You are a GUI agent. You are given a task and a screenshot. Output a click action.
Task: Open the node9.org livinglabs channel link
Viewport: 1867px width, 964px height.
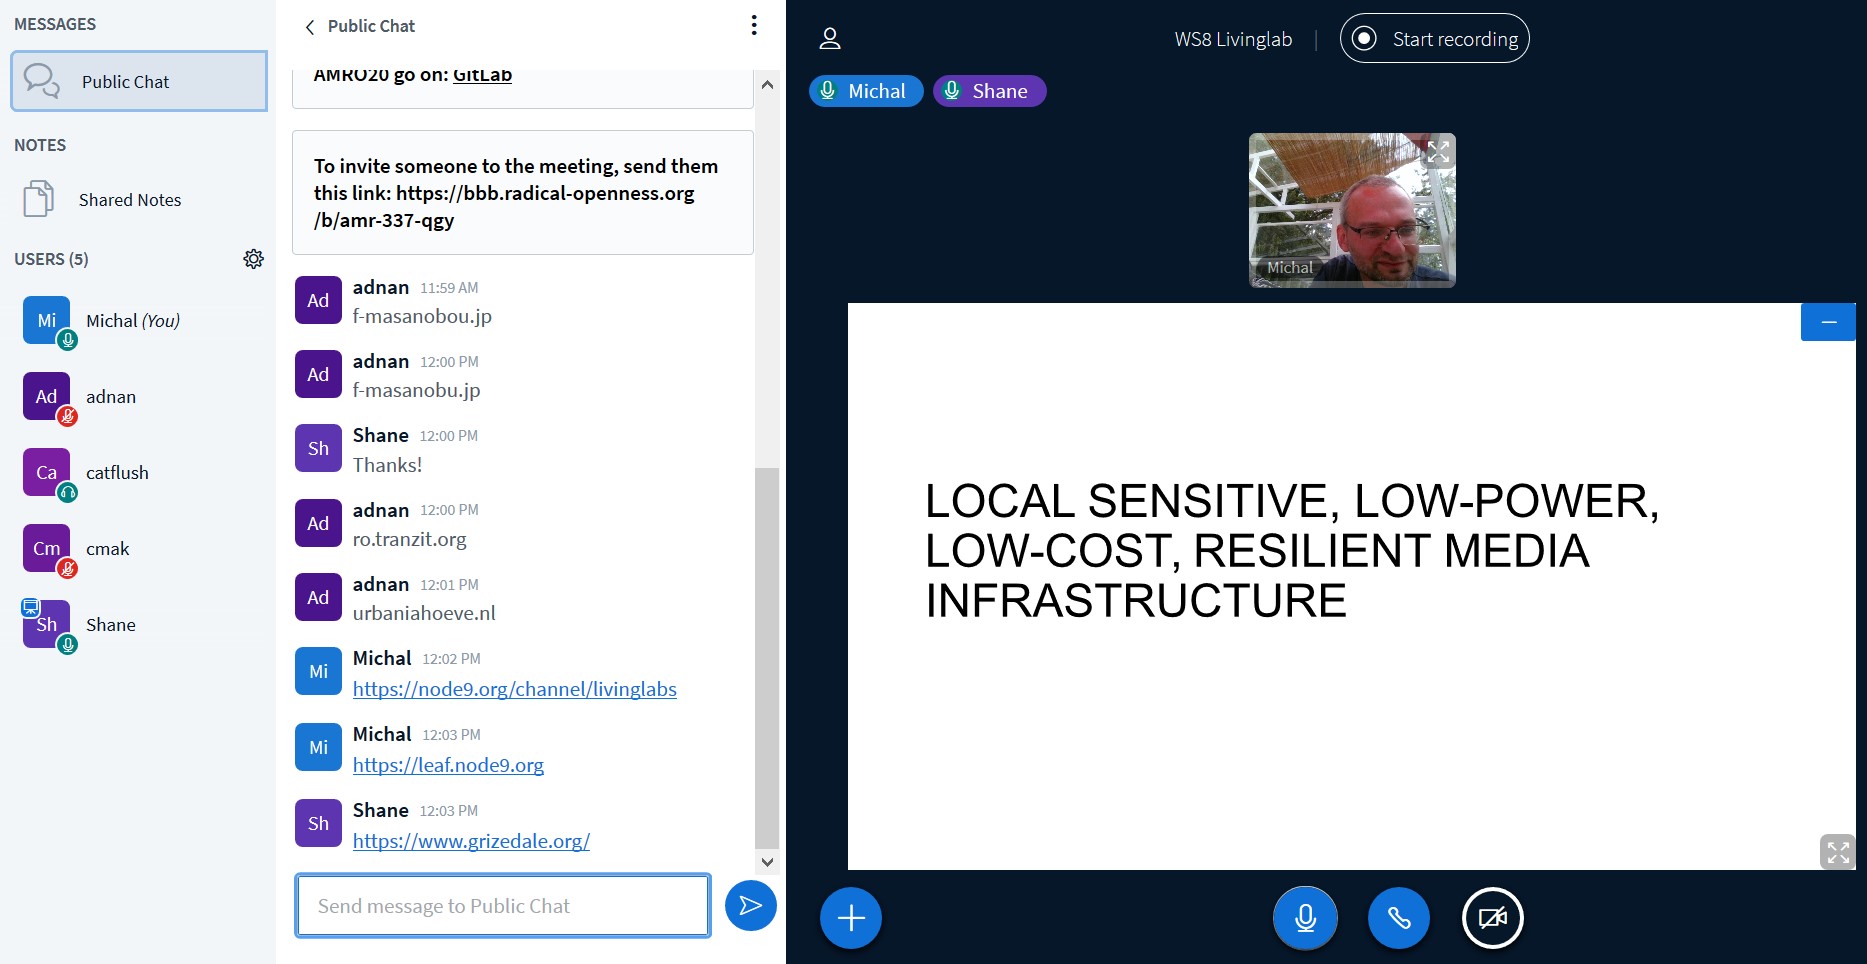click(x=514, y=689)
